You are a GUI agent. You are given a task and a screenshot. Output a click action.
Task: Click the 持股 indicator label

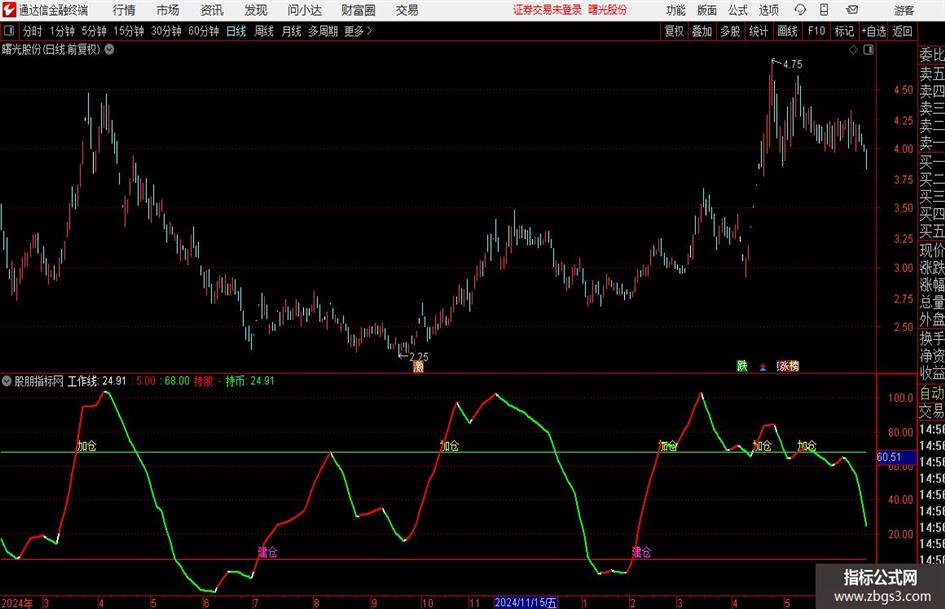click(x=204, y=381)
